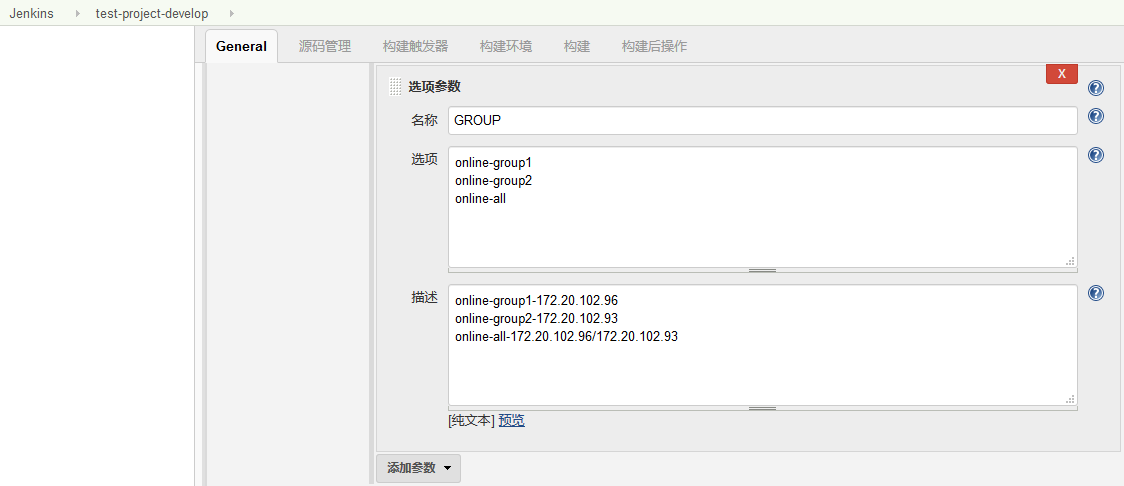Click the Jenkins breadcrumb link

pos(31,14)
